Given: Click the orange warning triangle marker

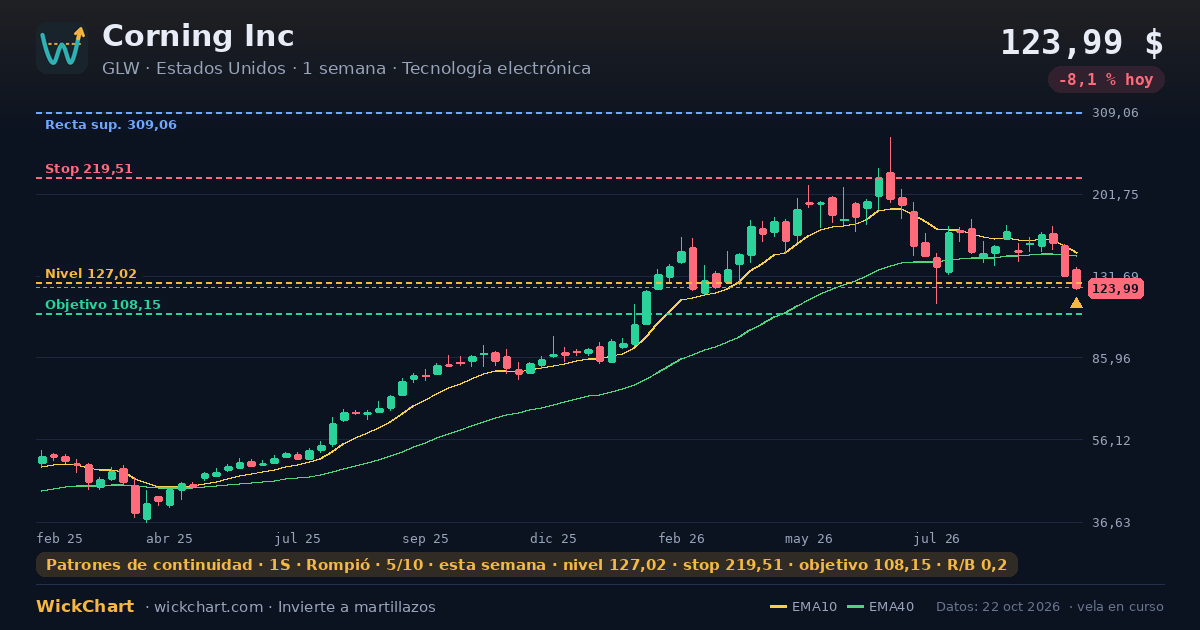Looking at the screenshot, I should [1076, 303].
